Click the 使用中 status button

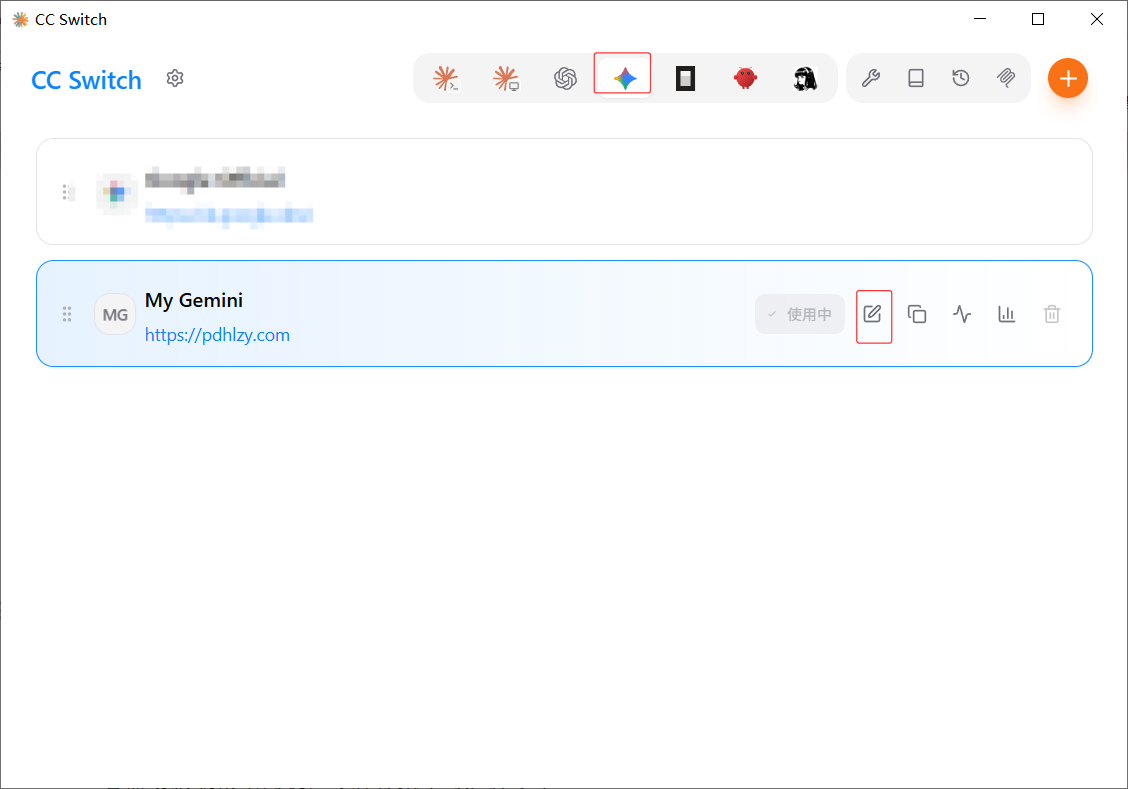800,314
